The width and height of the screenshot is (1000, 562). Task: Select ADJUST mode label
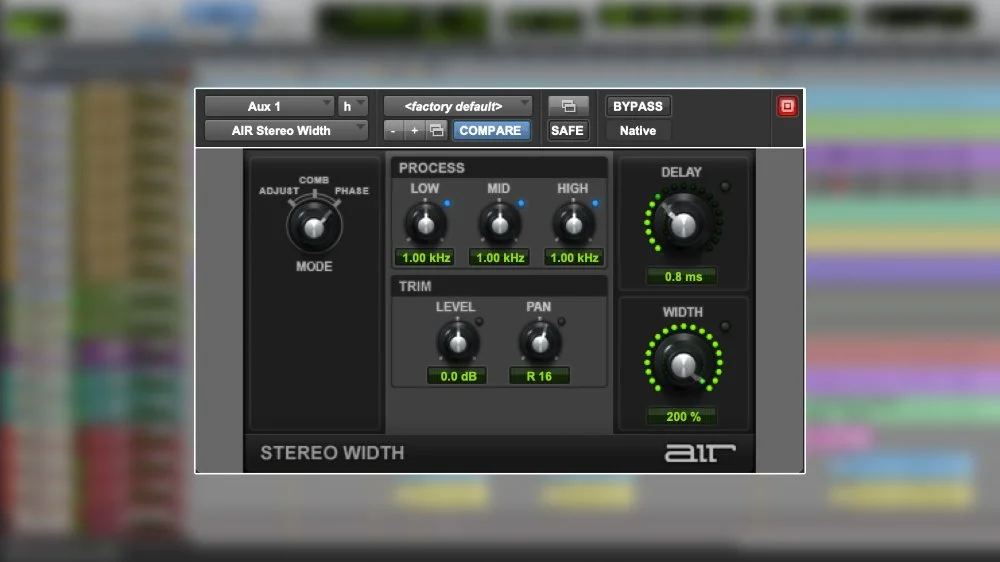[x=279, y=191]
